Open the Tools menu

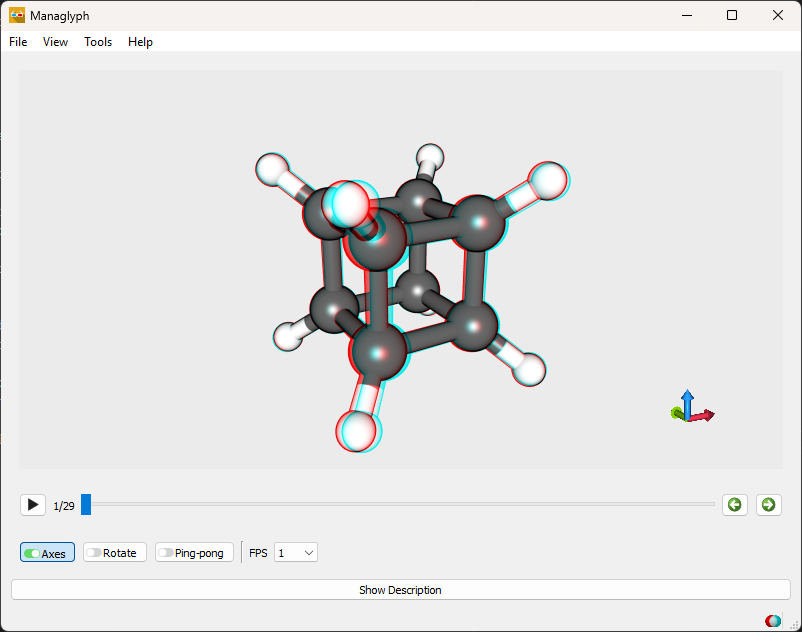click(98, 42)
